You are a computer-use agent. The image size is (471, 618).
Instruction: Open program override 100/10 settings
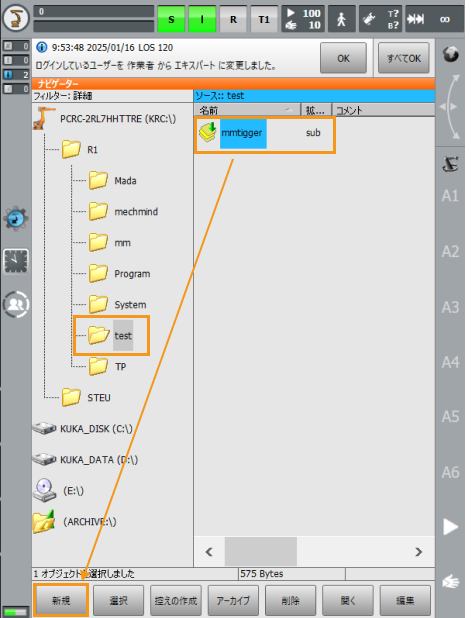point(303,19)
